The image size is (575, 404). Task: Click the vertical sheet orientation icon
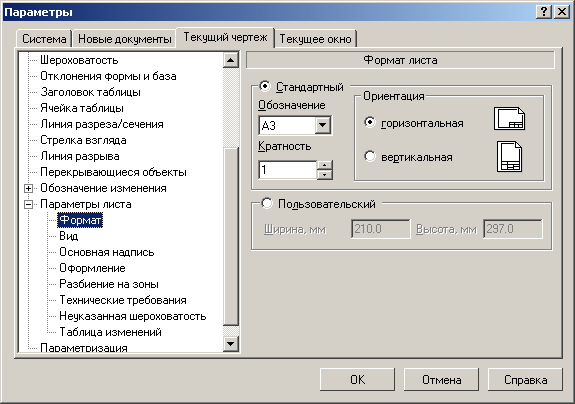tap(509, 157)
